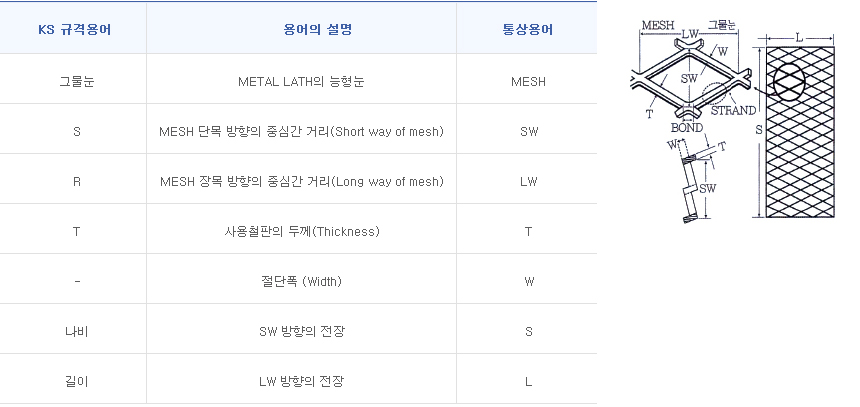The image size is (860, 407).
Task: Click the "STRAND" label in the diagram
Action: [733, 111]
